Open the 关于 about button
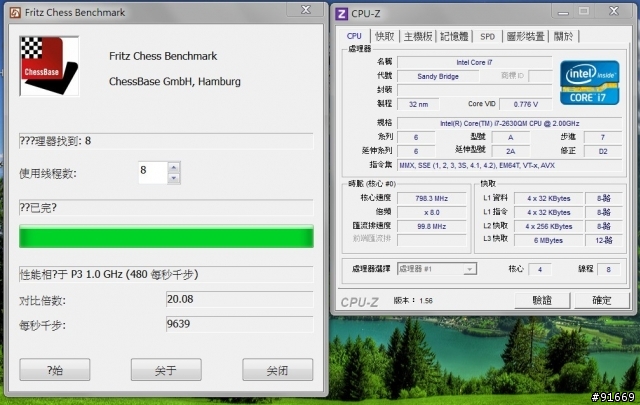Image resolution: width=640 pixels, height=405 pixels. (166, 370)
